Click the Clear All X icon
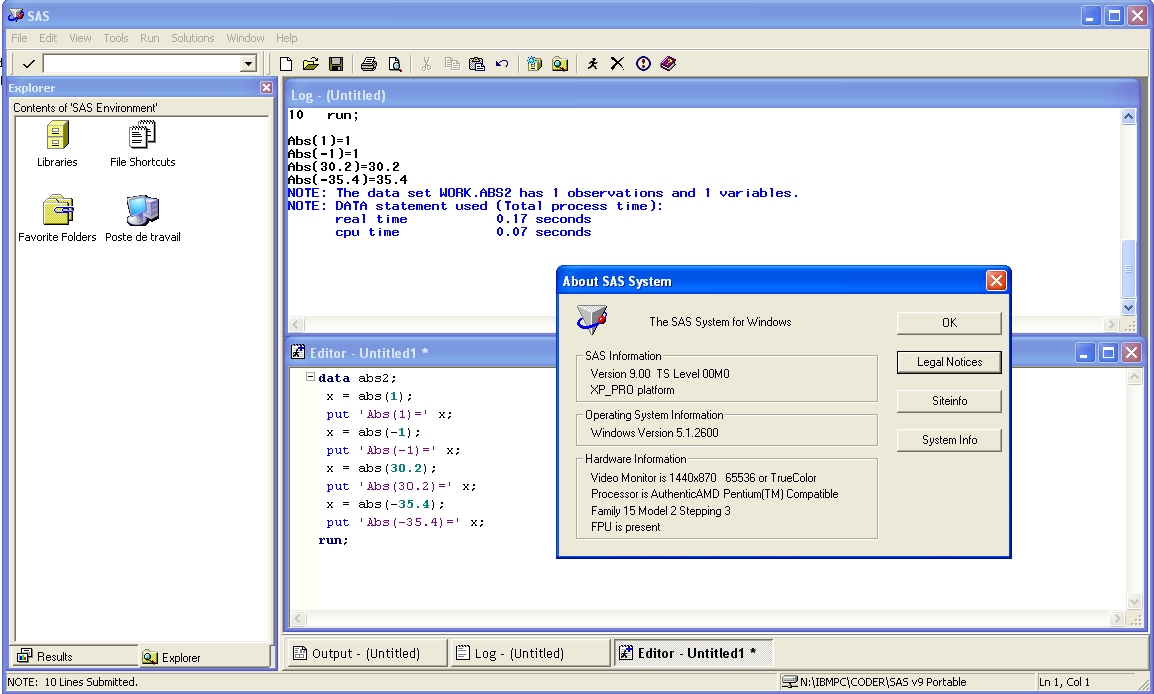Image resolution: width=1154 pixels, height=694 pixels. point(617,64)
